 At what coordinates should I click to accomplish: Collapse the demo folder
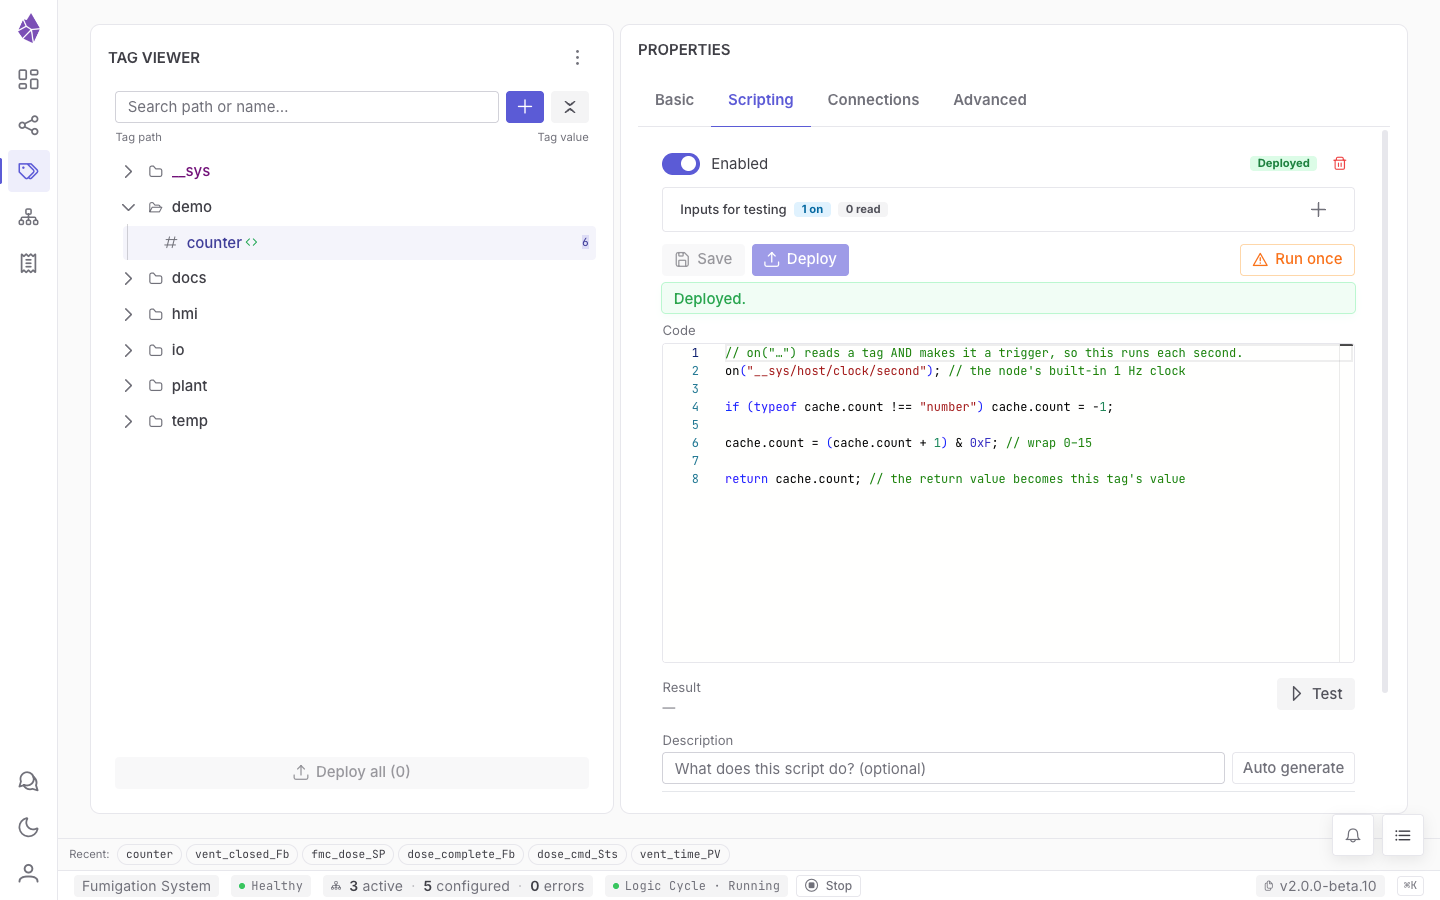128,207
